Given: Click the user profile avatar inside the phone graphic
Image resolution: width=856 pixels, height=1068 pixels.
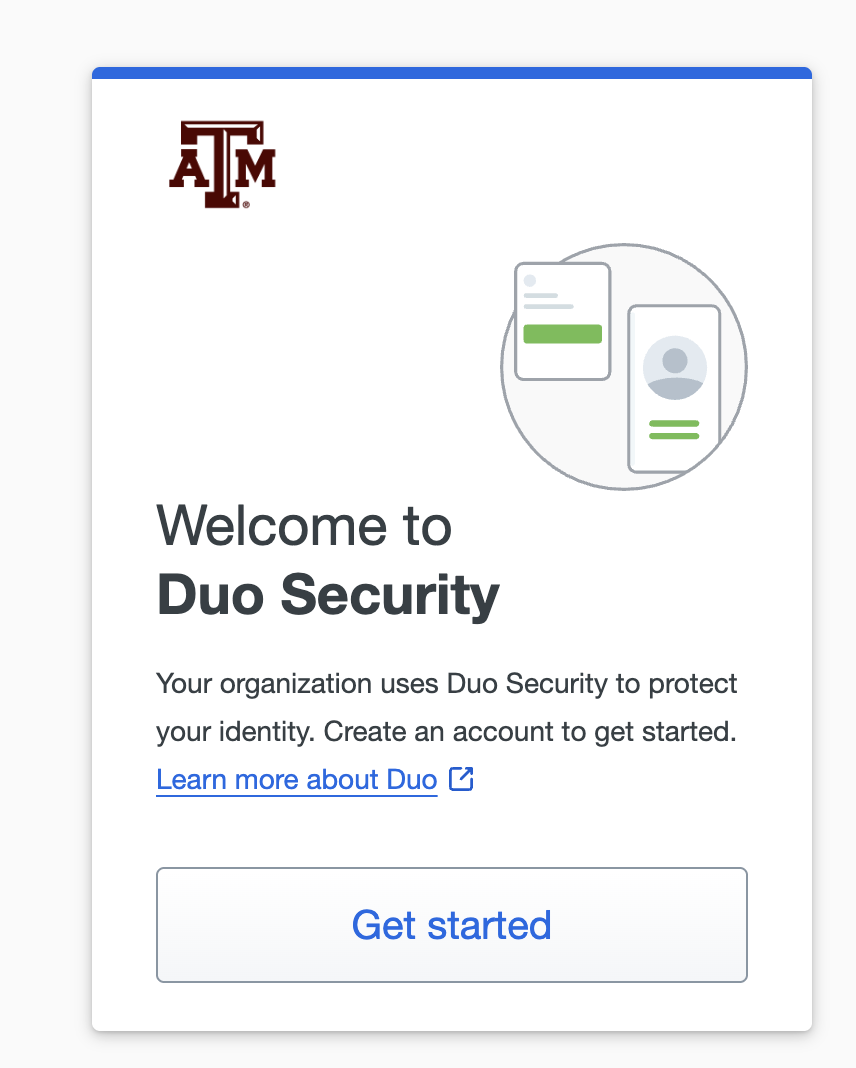Looking at the screenshot, I should point(673,368).
